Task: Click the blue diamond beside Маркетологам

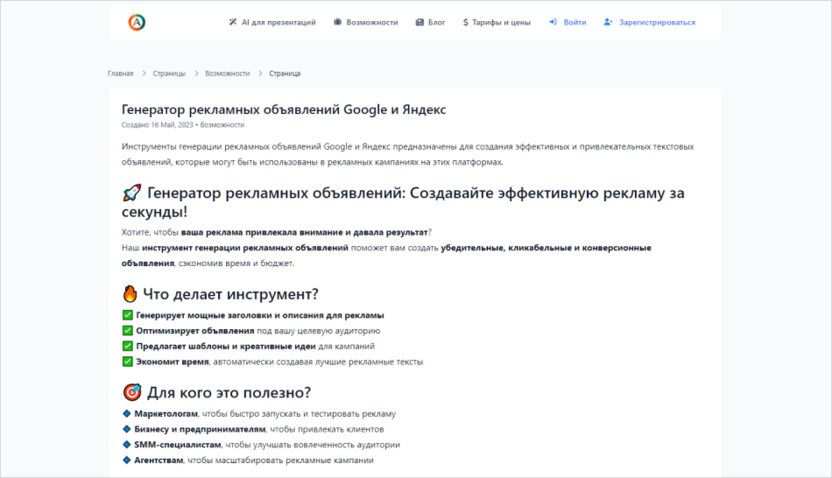Action: click(x=127, y=413)
